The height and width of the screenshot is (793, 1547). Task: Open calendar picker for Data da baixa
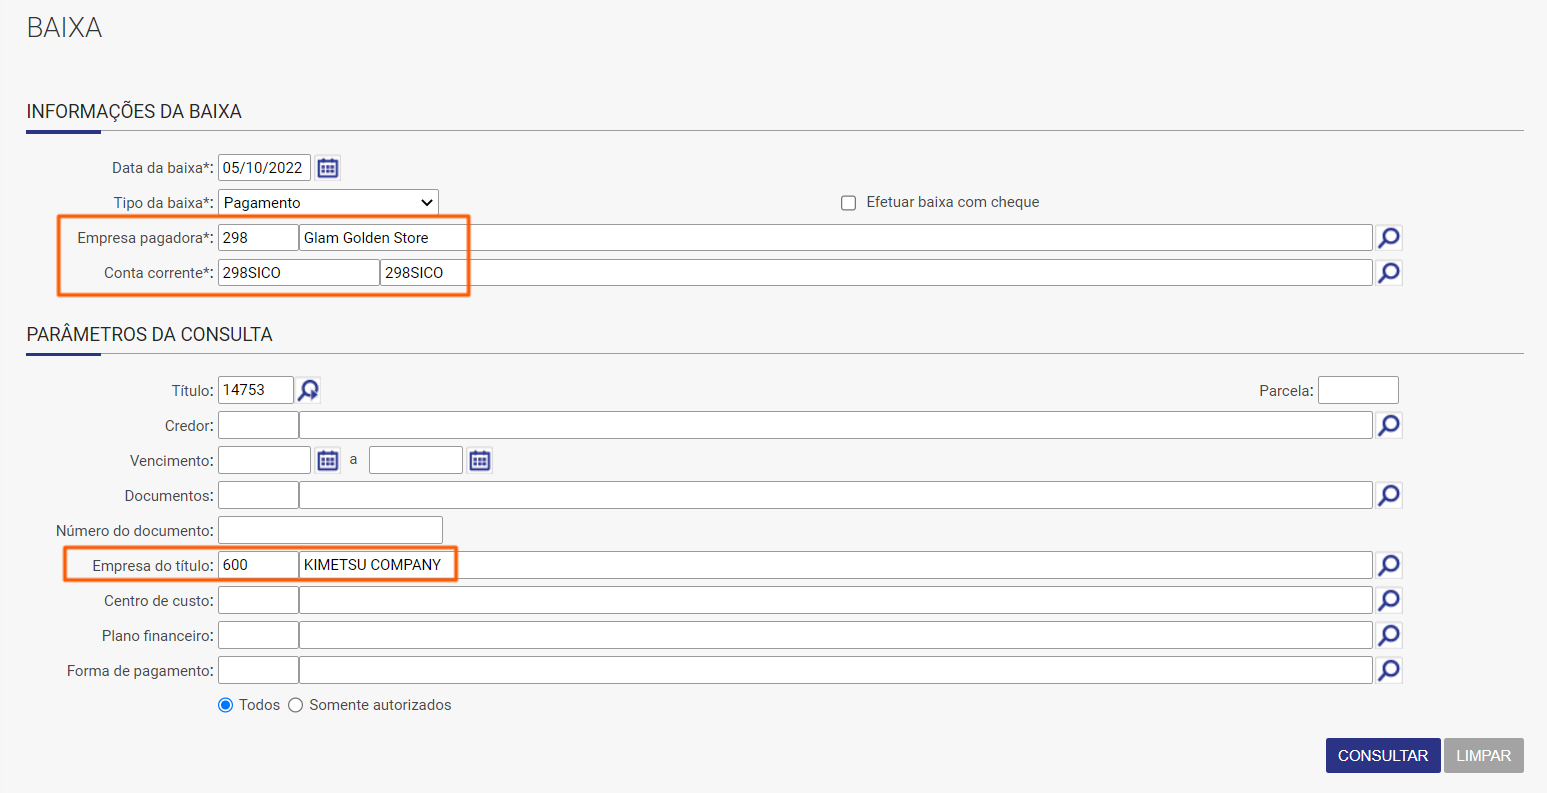click(328, 168)
